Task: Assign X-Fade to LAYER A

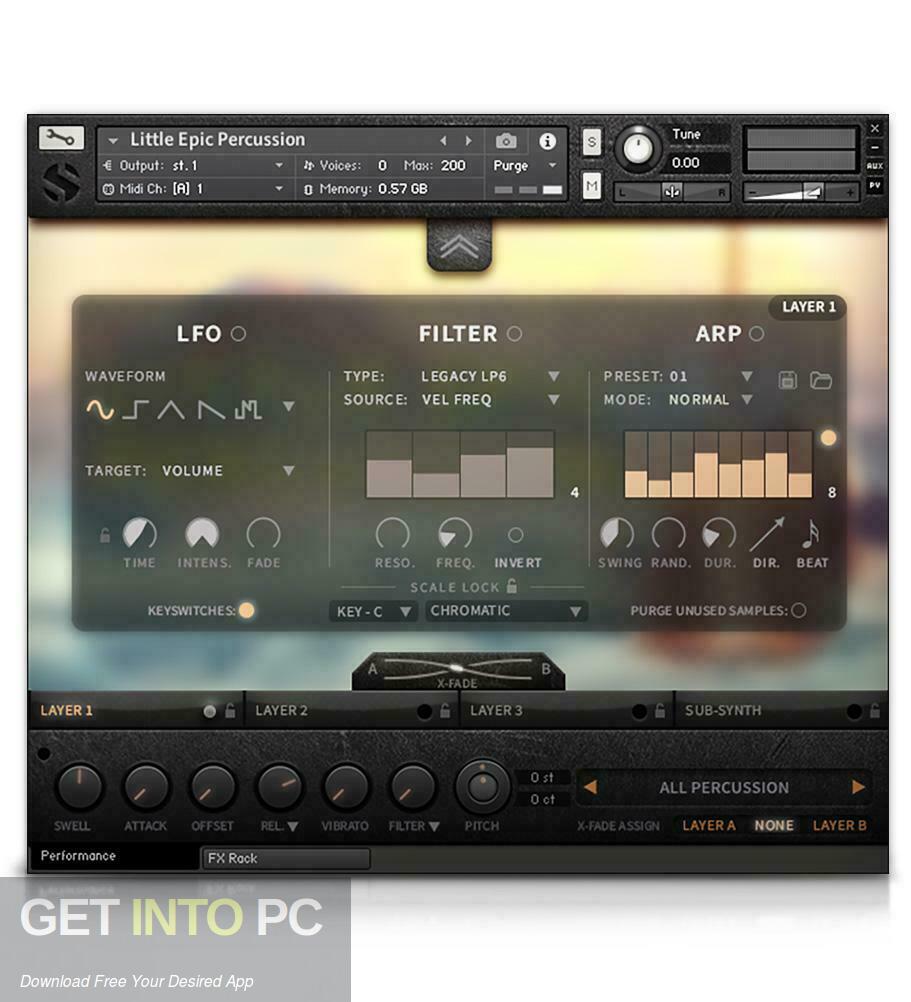Action: pos(708,826)
